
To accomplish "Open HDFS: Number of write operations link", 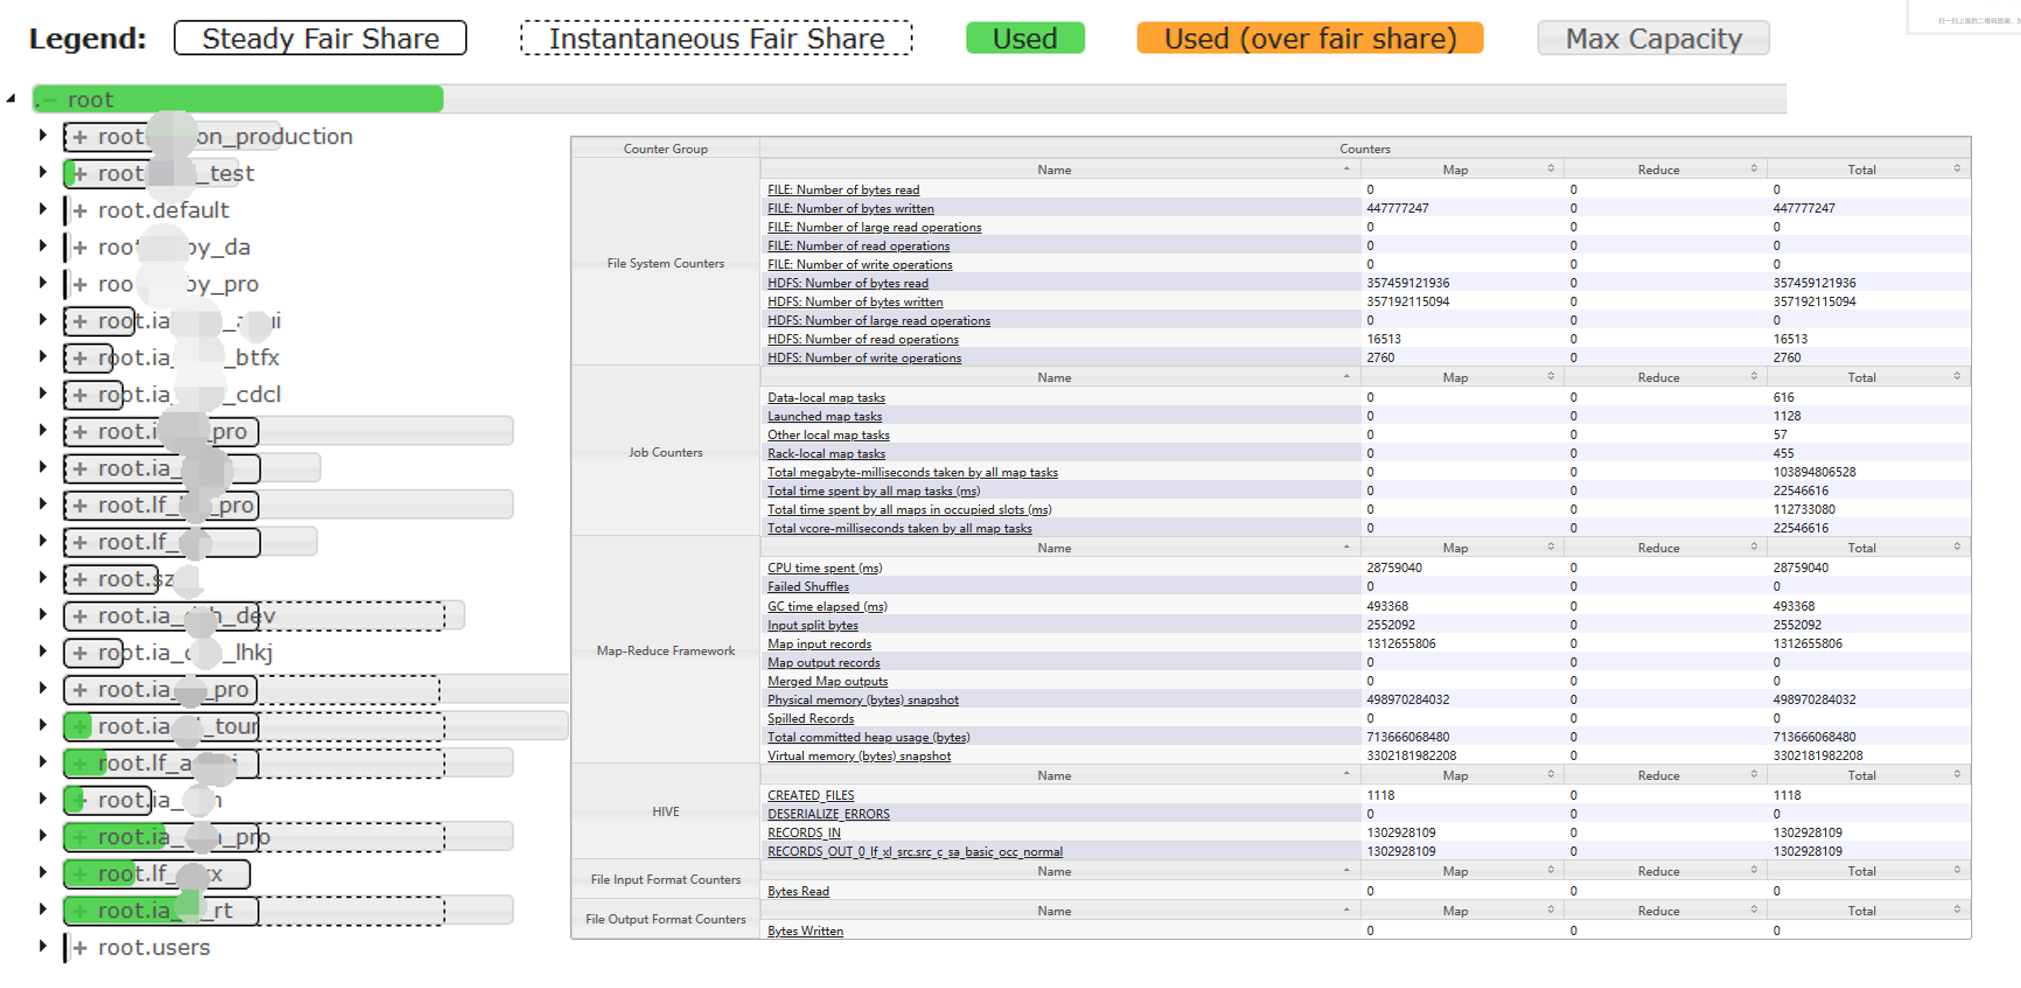I will (864, 357).
